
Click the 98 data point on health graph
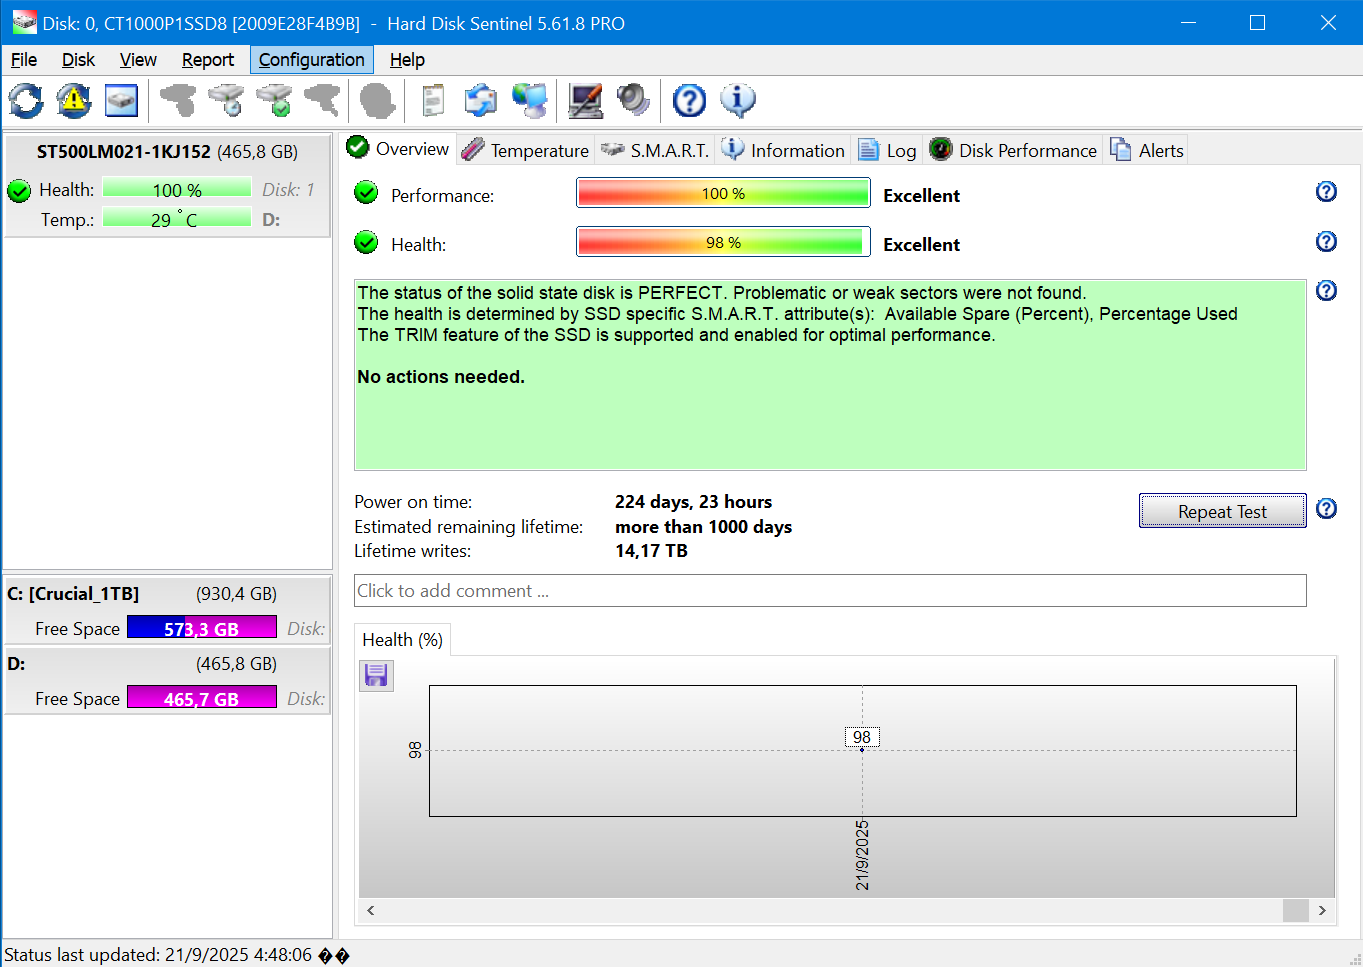862,749
